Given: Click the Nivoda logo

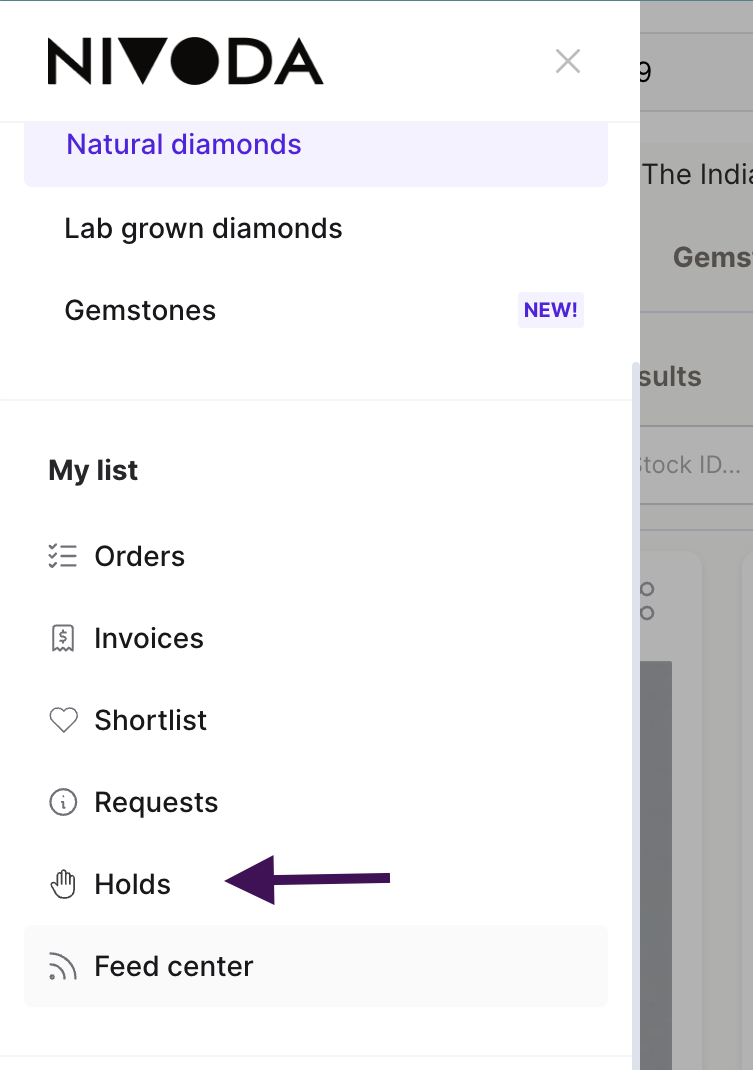Looking at the screenshot, I should click(x=185, y=61).
